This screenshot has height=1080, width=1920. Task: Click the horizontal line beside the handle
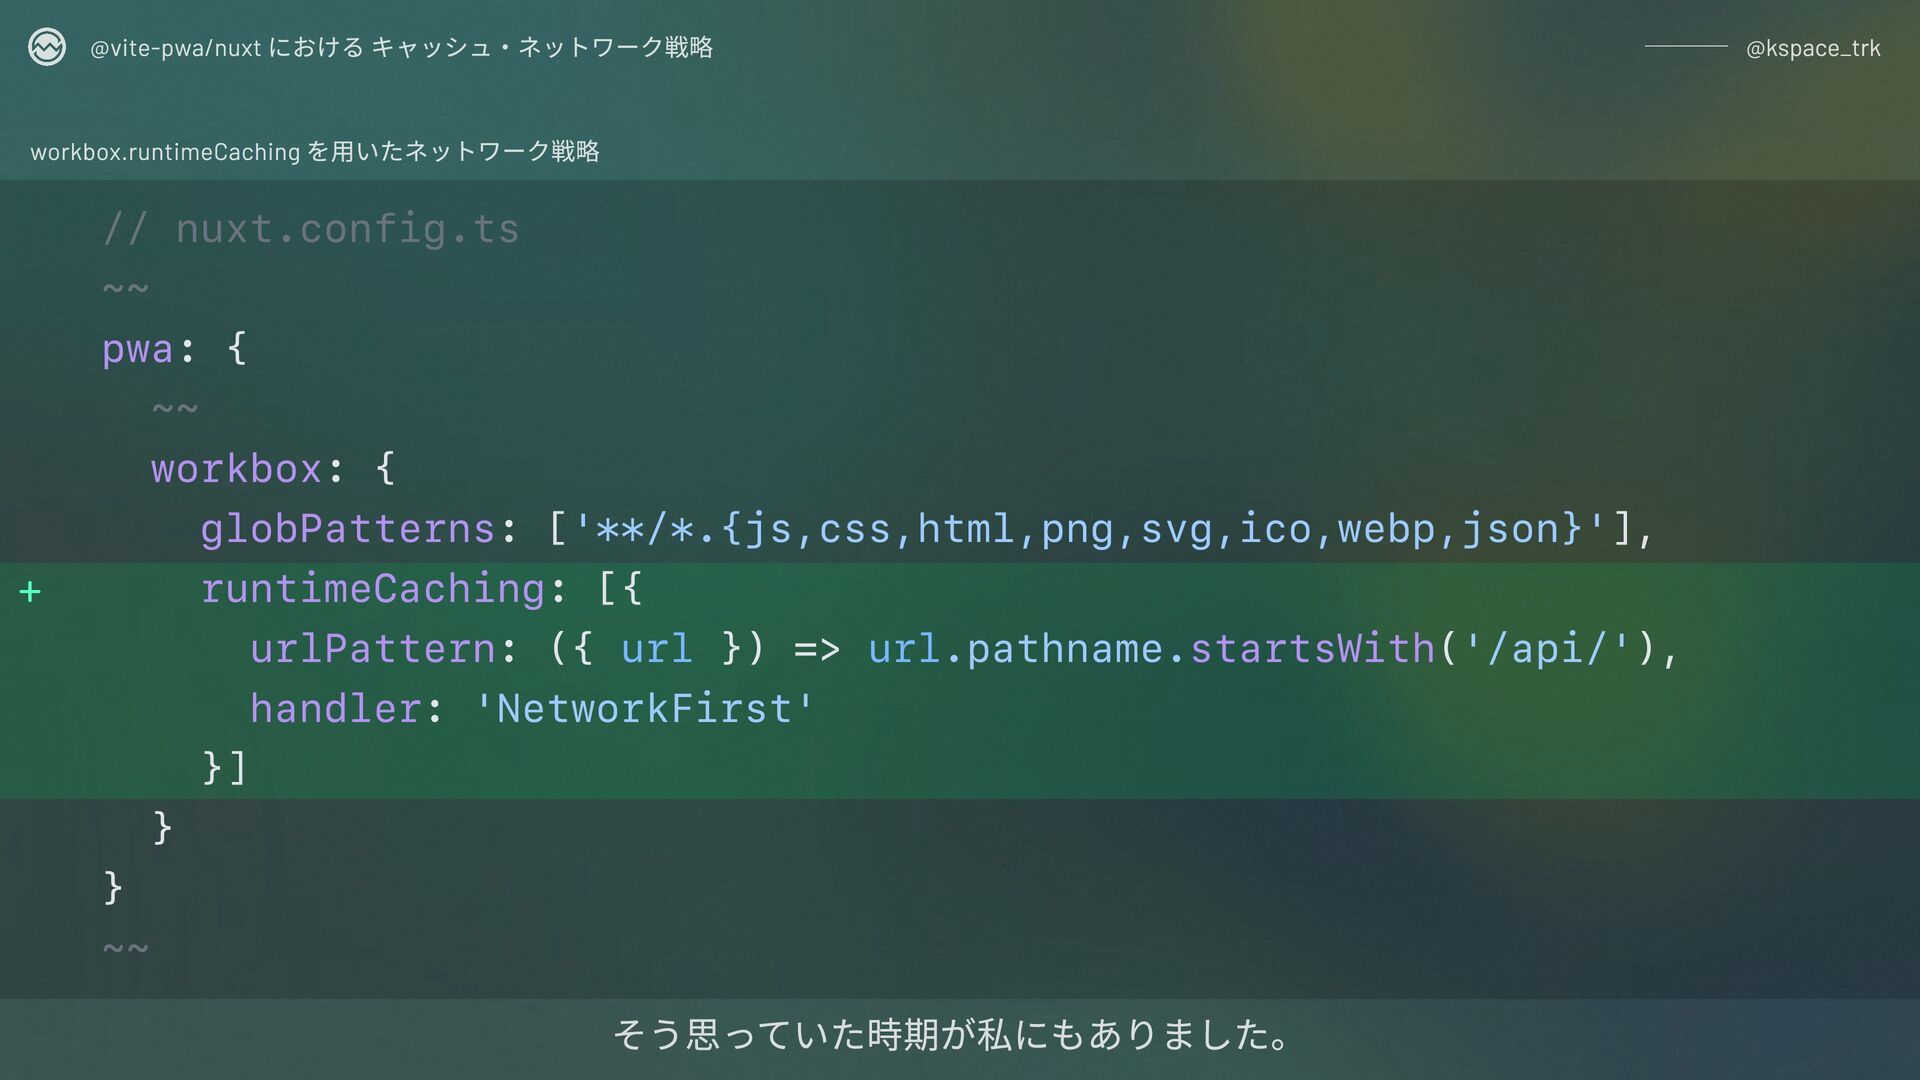1686,47
